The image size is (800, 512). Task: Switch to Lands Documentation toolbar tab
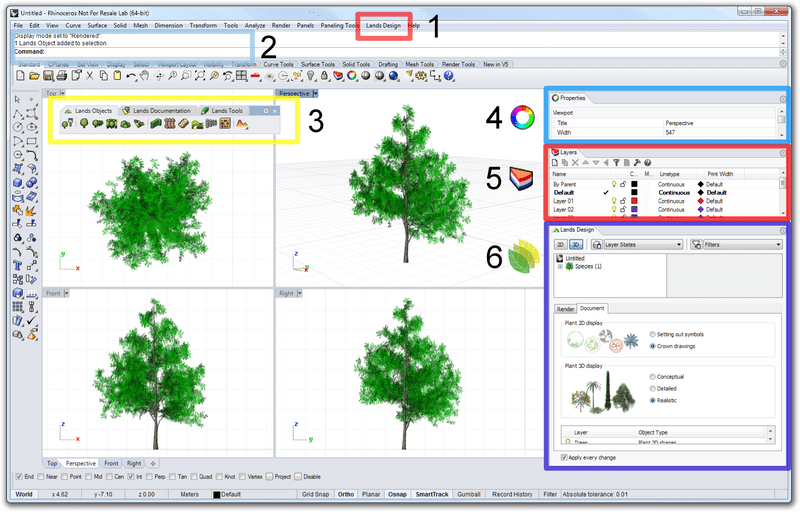point(156,111)
